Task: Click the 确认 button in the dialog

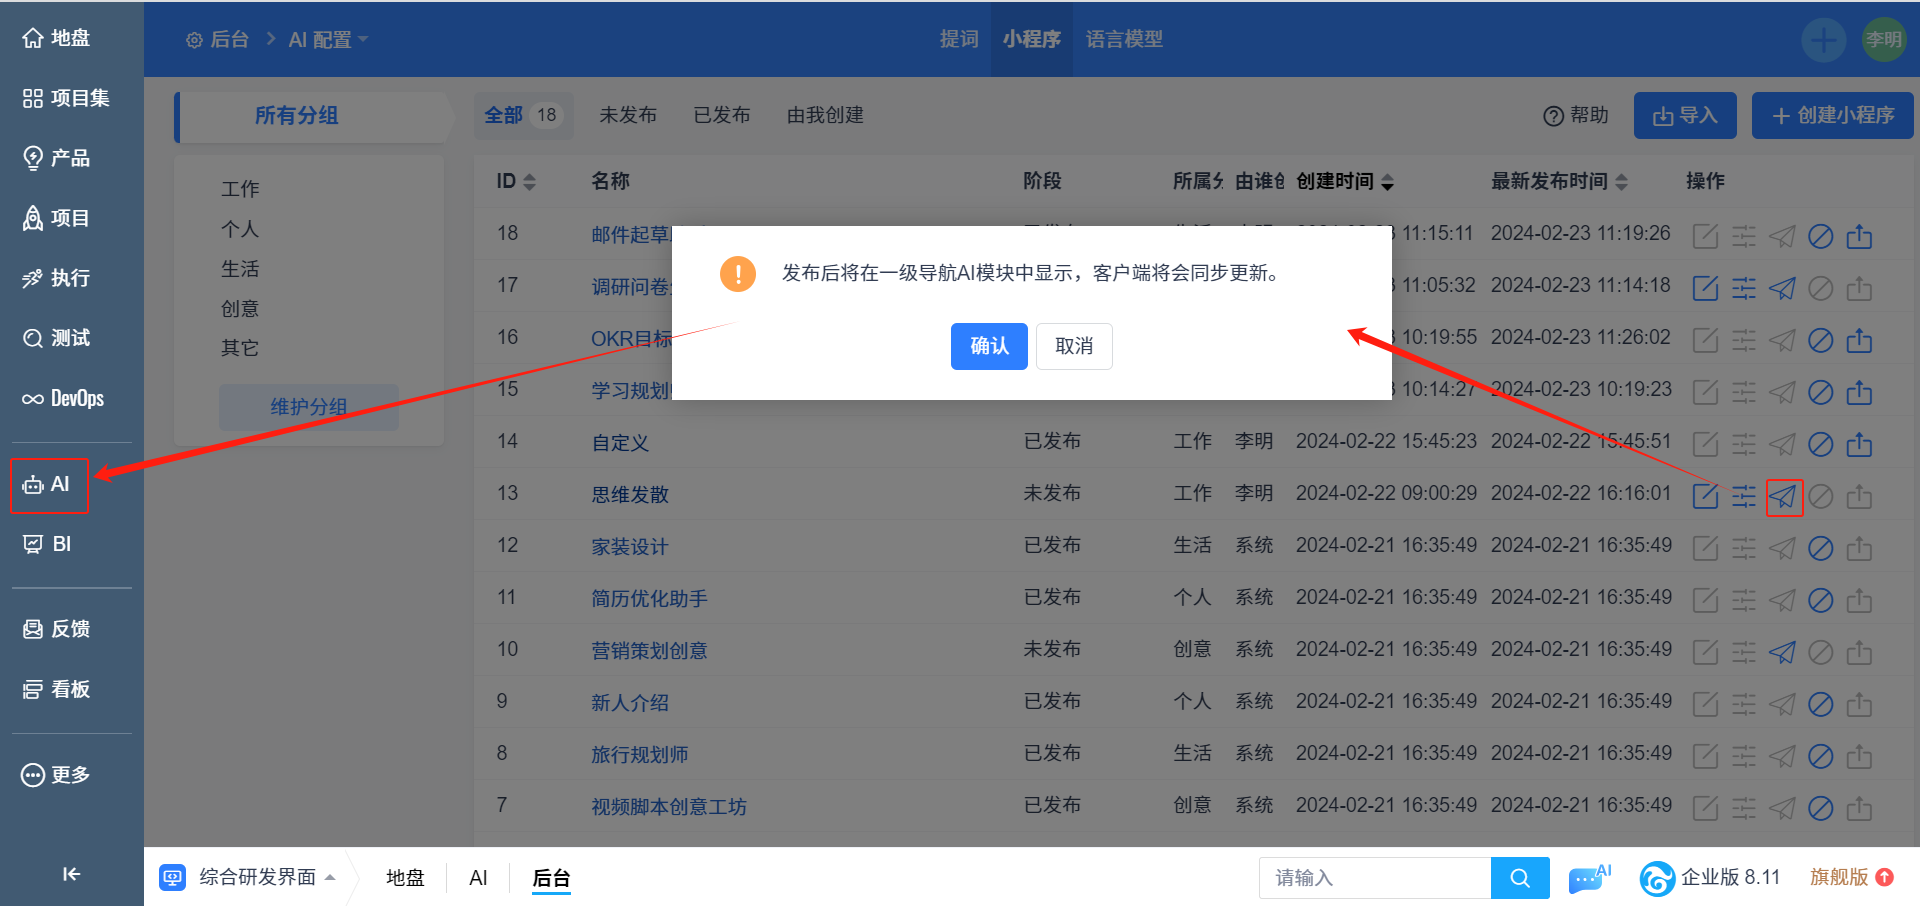Action: [988, 346]
